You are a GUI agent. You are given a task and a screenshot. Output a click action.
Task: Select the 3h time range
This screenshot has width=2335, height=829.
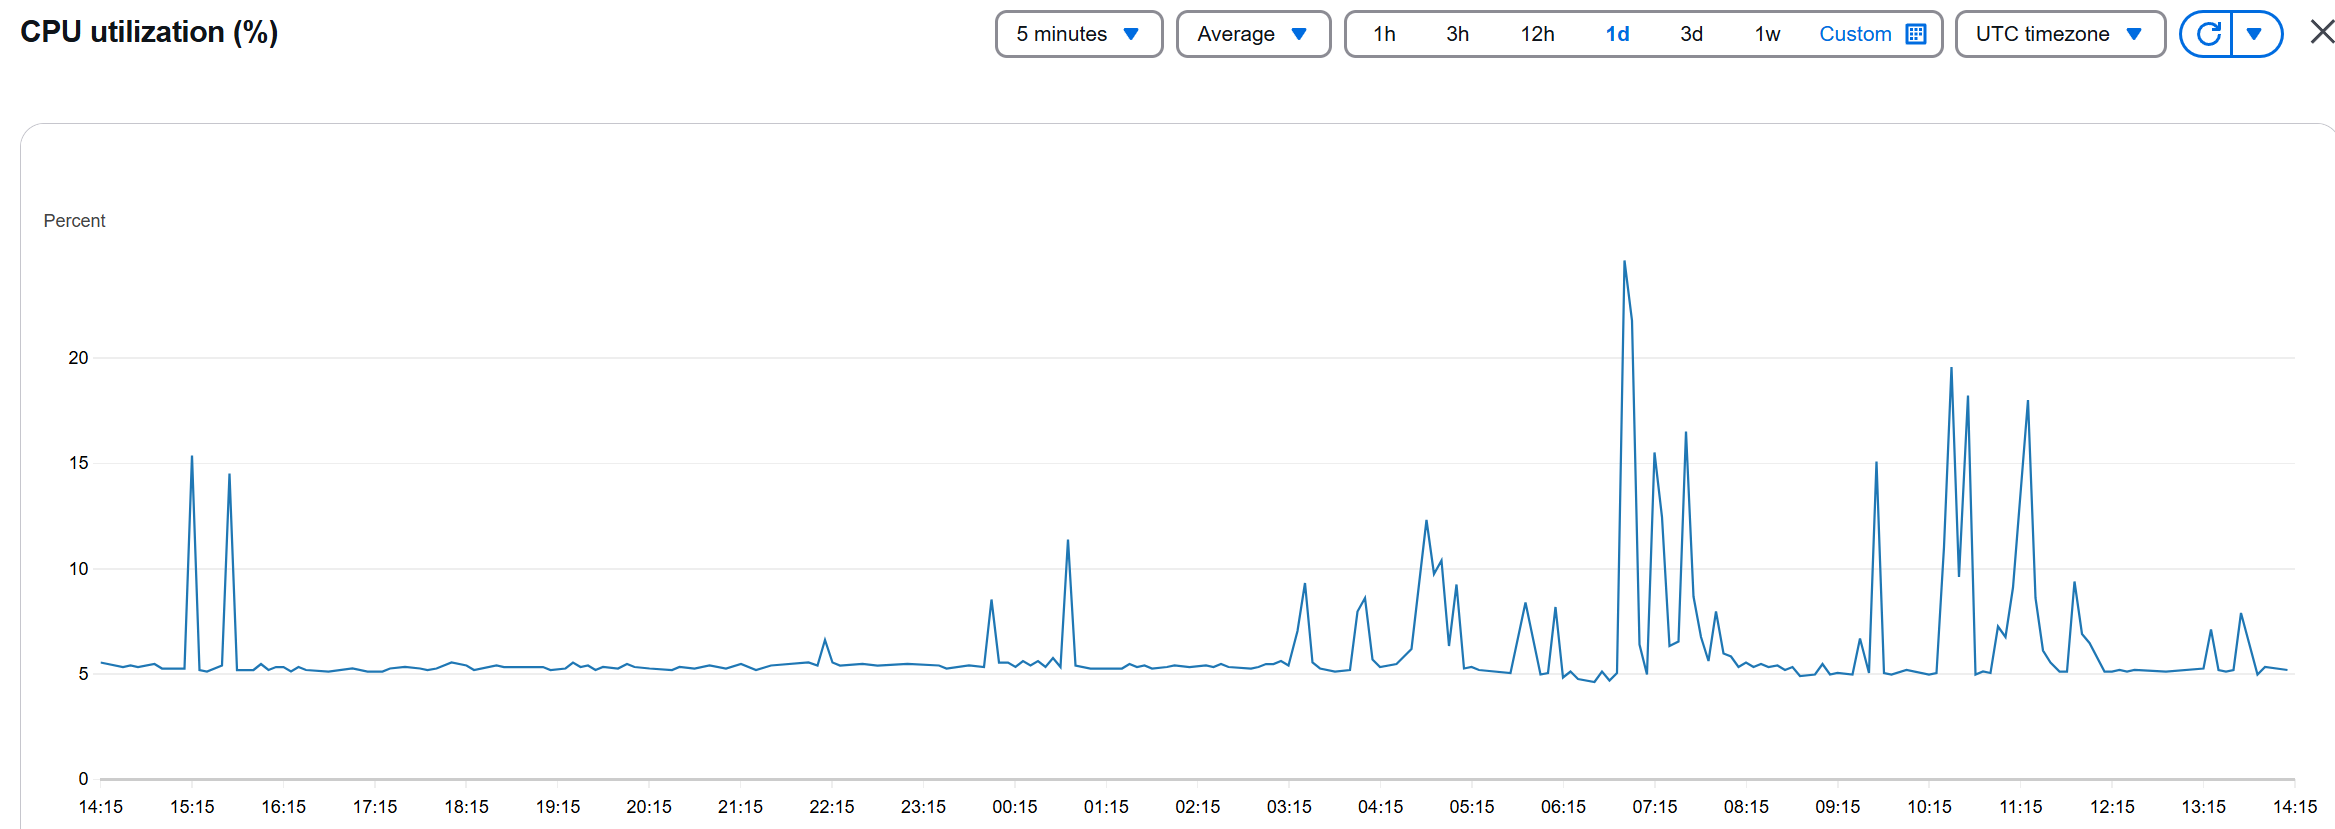(x=1457, y=34)
